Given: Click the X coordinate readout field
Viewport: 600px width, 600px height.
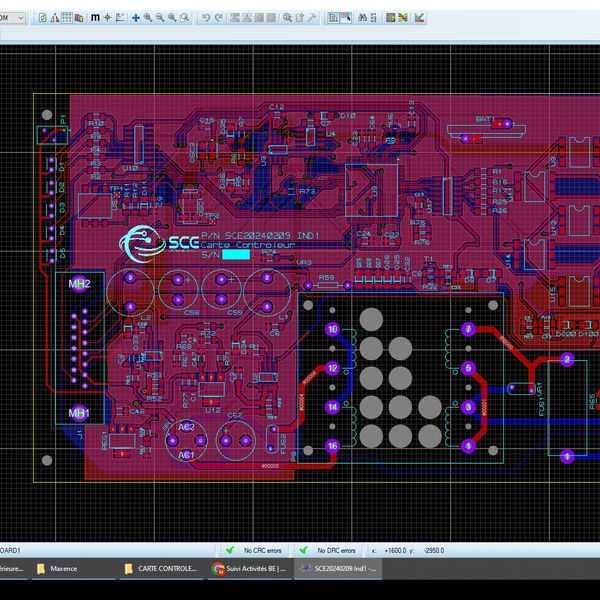Looking at the screenshot, I should pyautogui.click(x=395, y=550).
